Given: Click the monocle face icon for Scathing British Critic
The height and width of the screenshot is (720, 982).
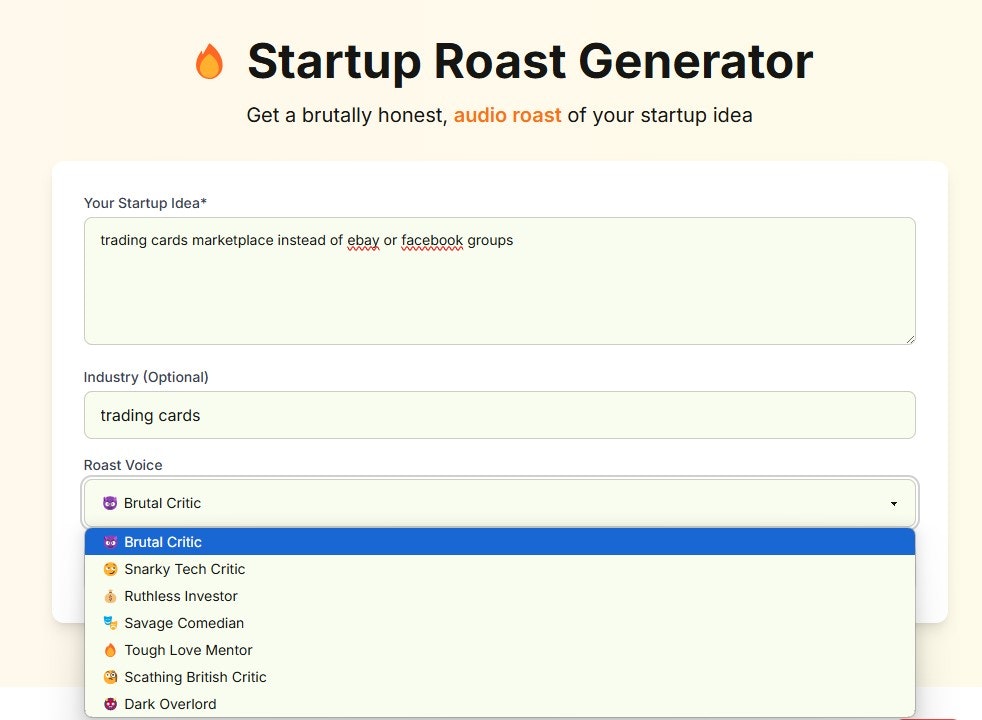Looking at the screenshot, I should (110, 676).
